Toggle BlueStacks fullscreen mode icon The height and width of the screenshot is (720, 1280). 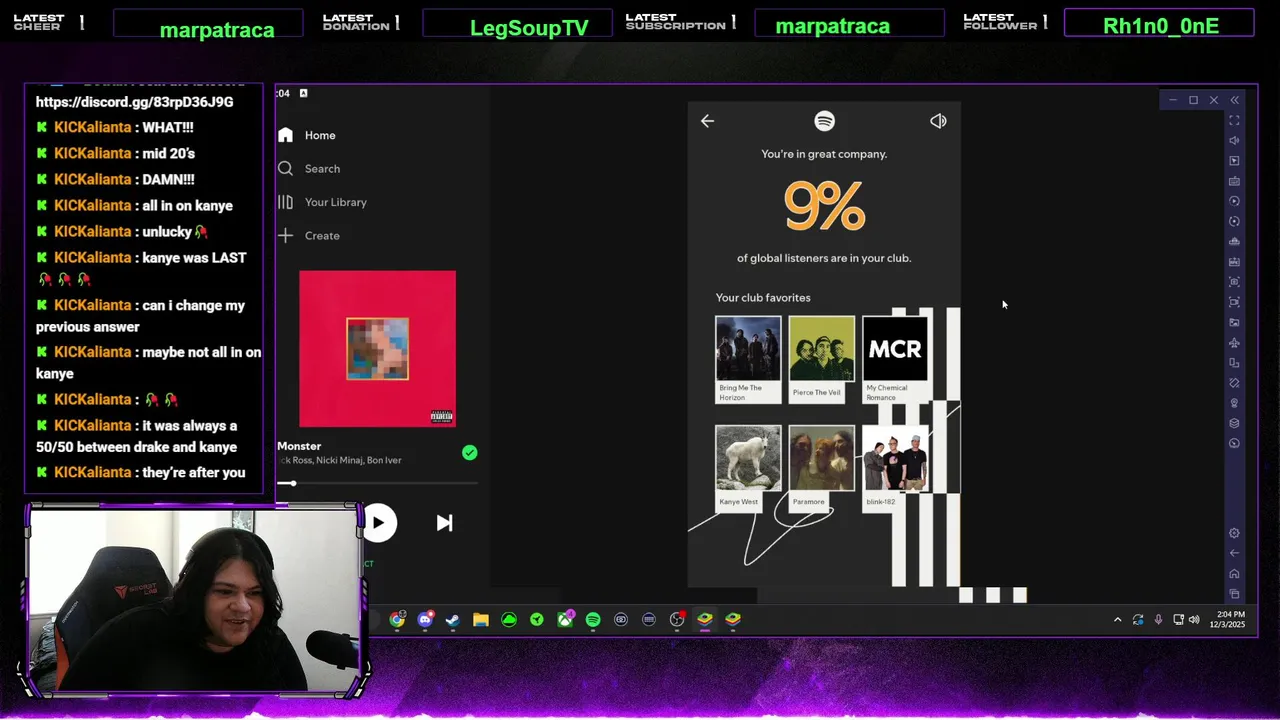click(1234, 120)
